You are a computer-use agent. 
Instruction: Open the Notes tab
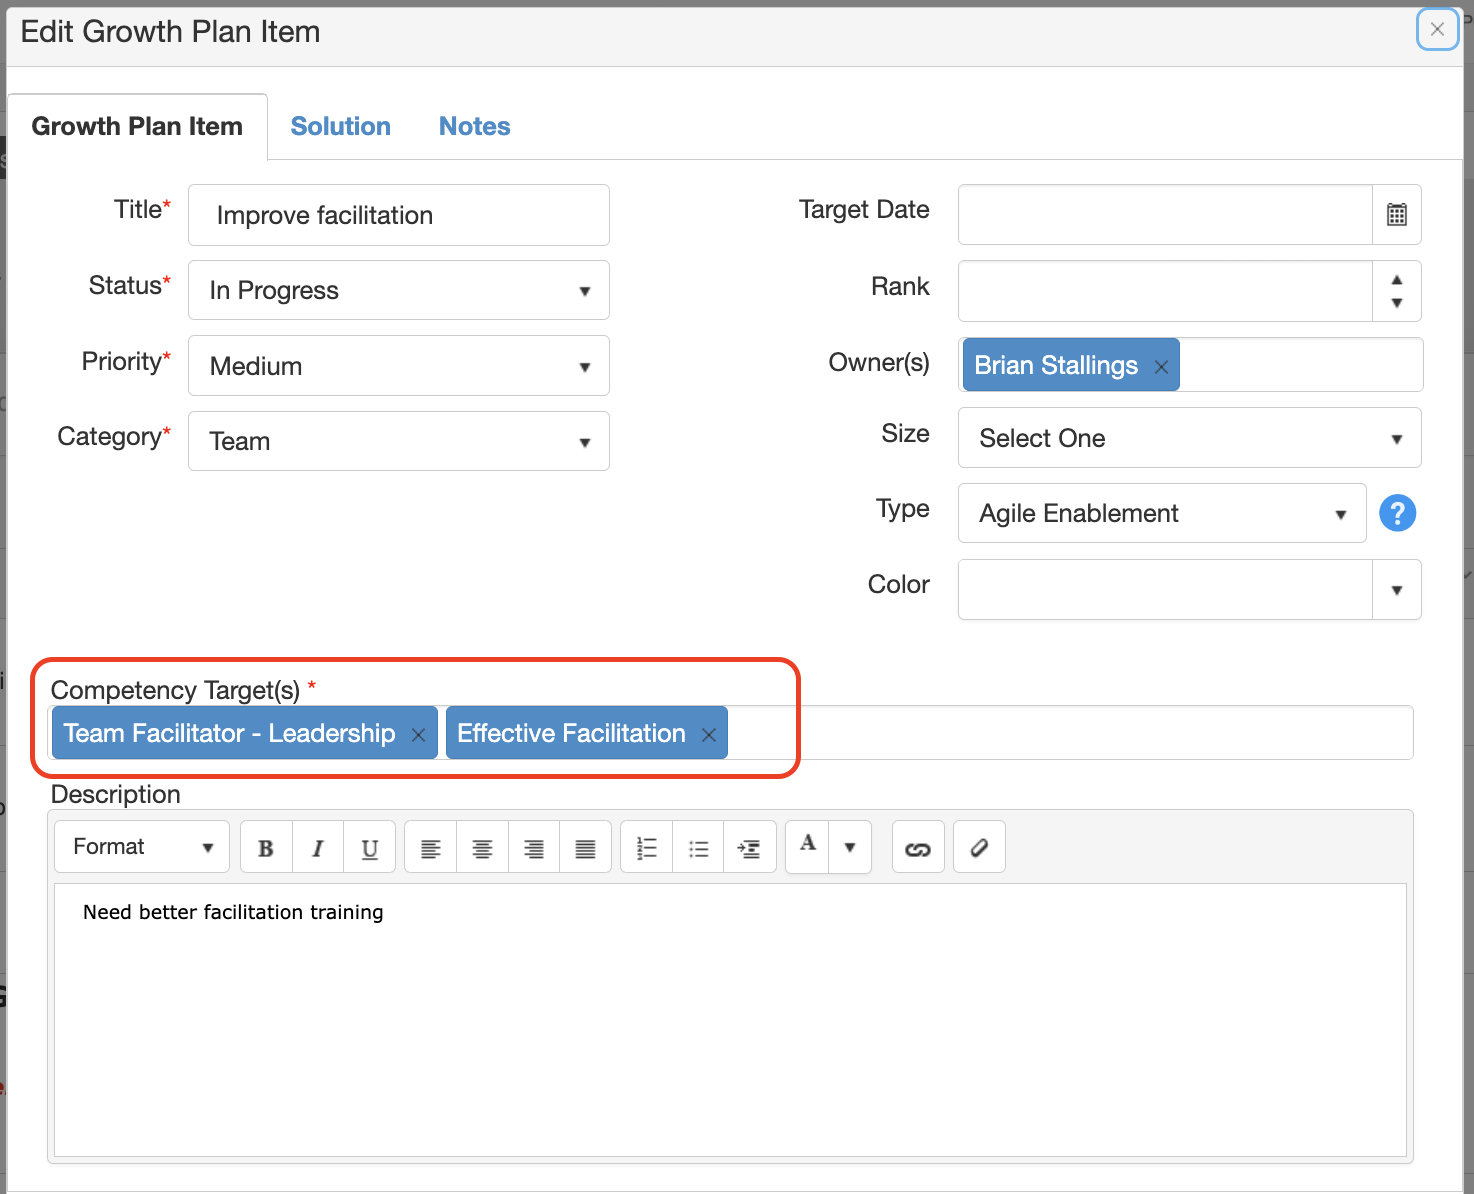(x=474, y=126)
